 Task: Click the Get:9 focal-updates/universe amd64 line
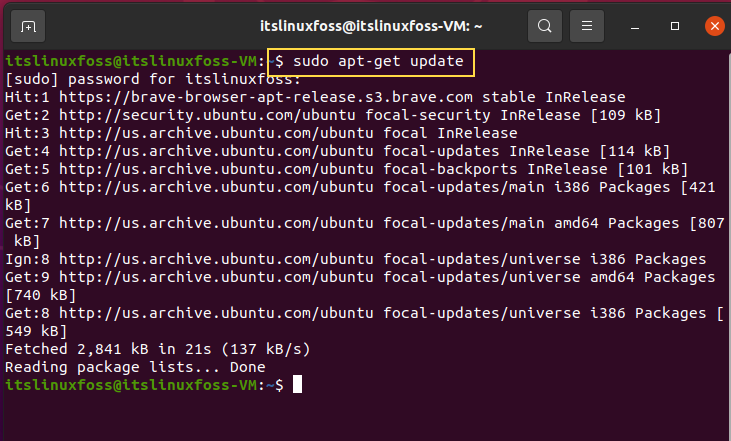click(x=360, y=277)
